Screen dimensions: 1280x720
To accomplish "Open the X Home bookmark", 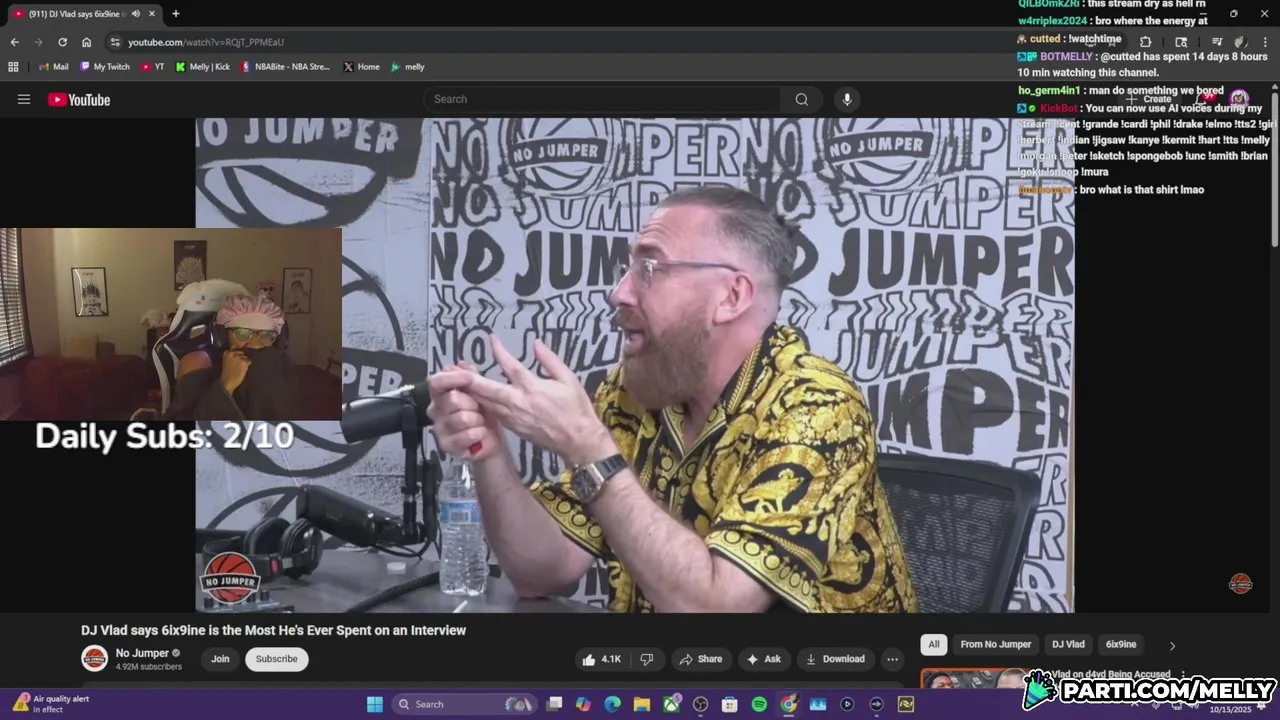I will point(361,67).
